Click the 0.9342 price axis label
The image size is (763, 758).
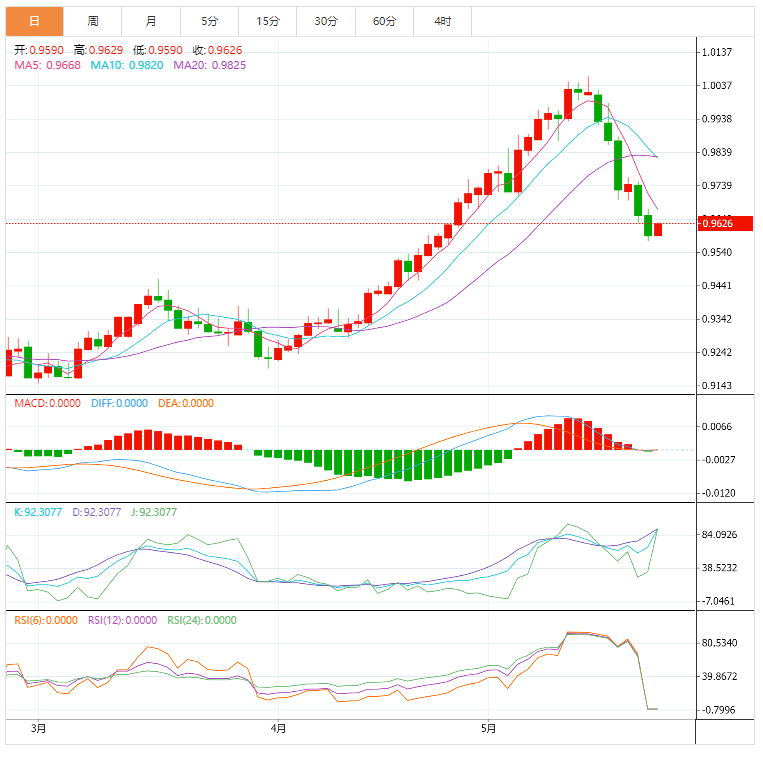click(717, 319)
